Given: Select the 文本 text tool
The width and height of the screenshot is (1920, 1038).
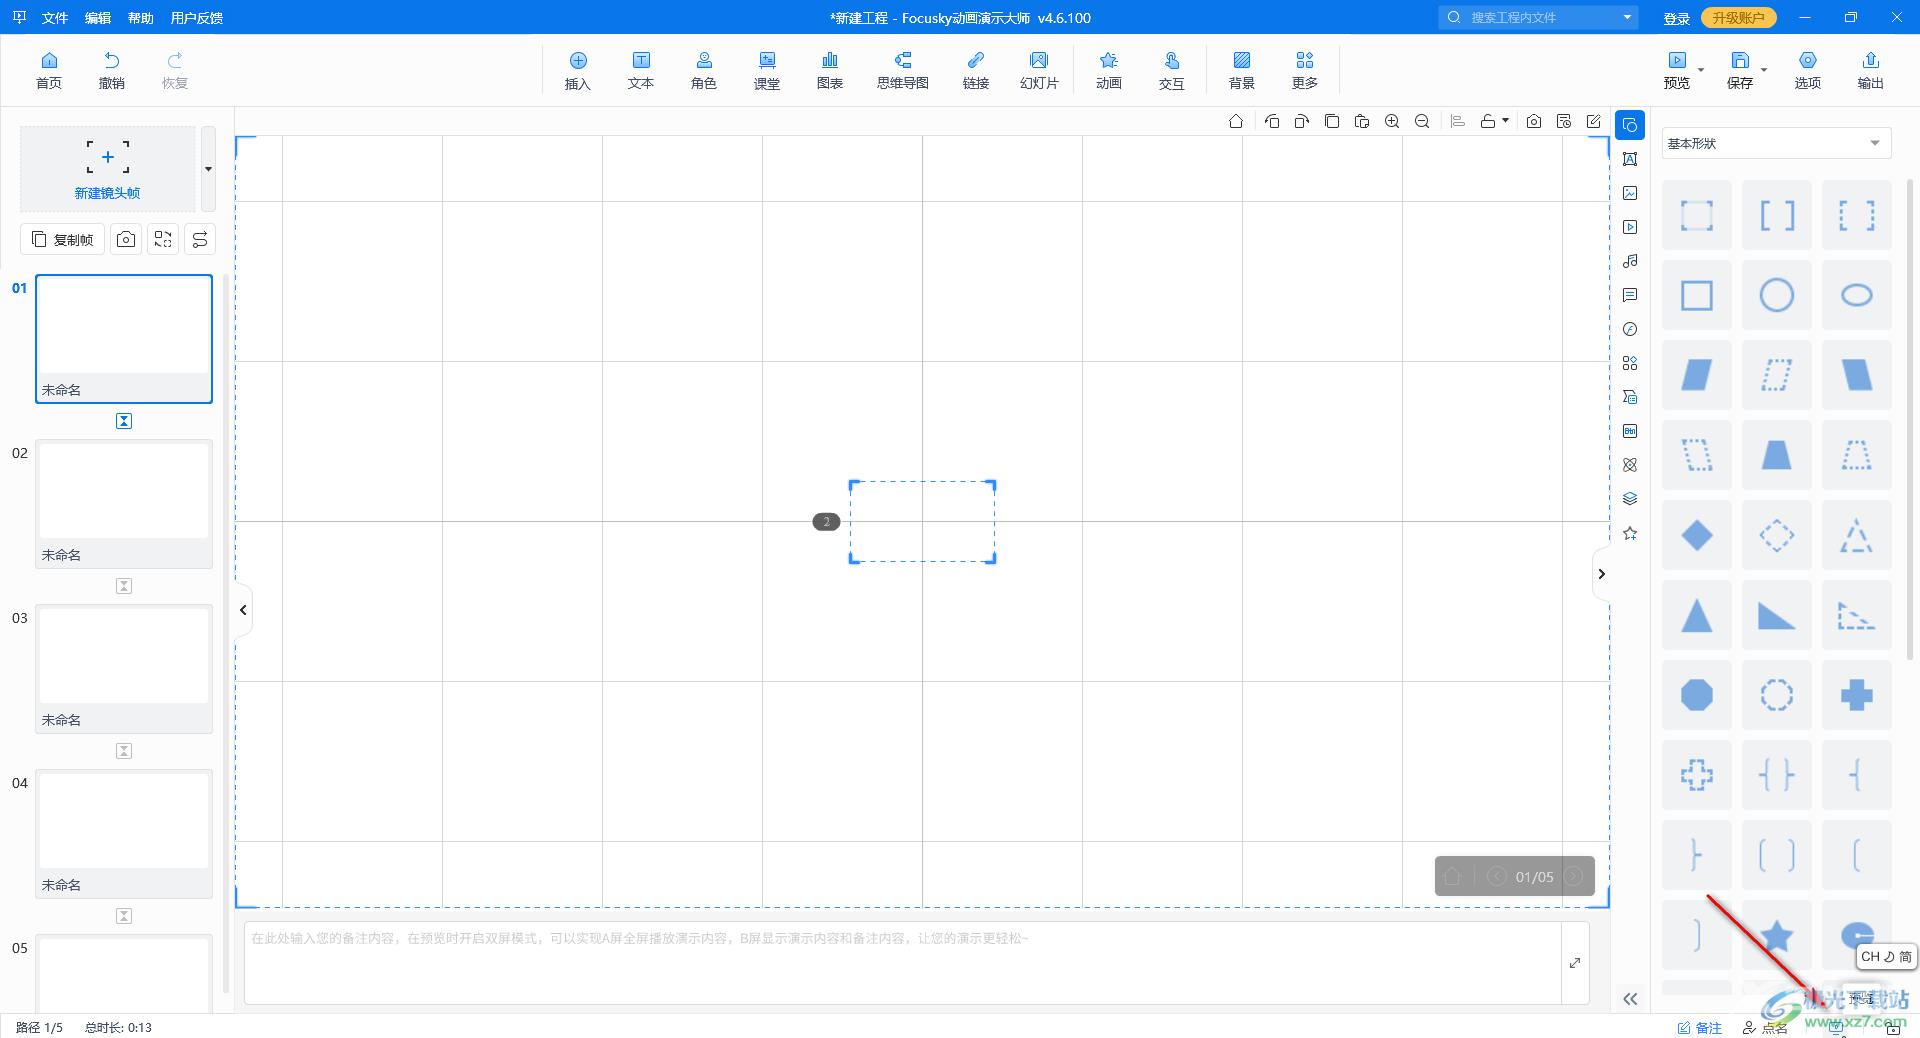Looking at the screenshot, I should [641, 70].
